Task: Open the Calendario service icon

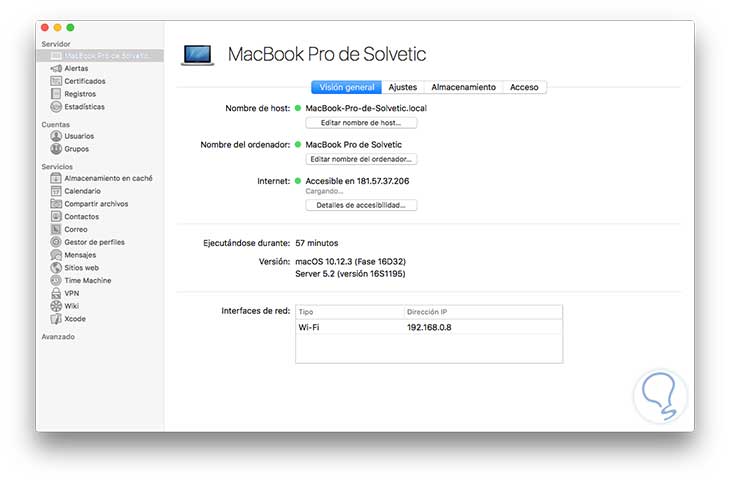Action: pyautogui.click(x=56, y=191)
